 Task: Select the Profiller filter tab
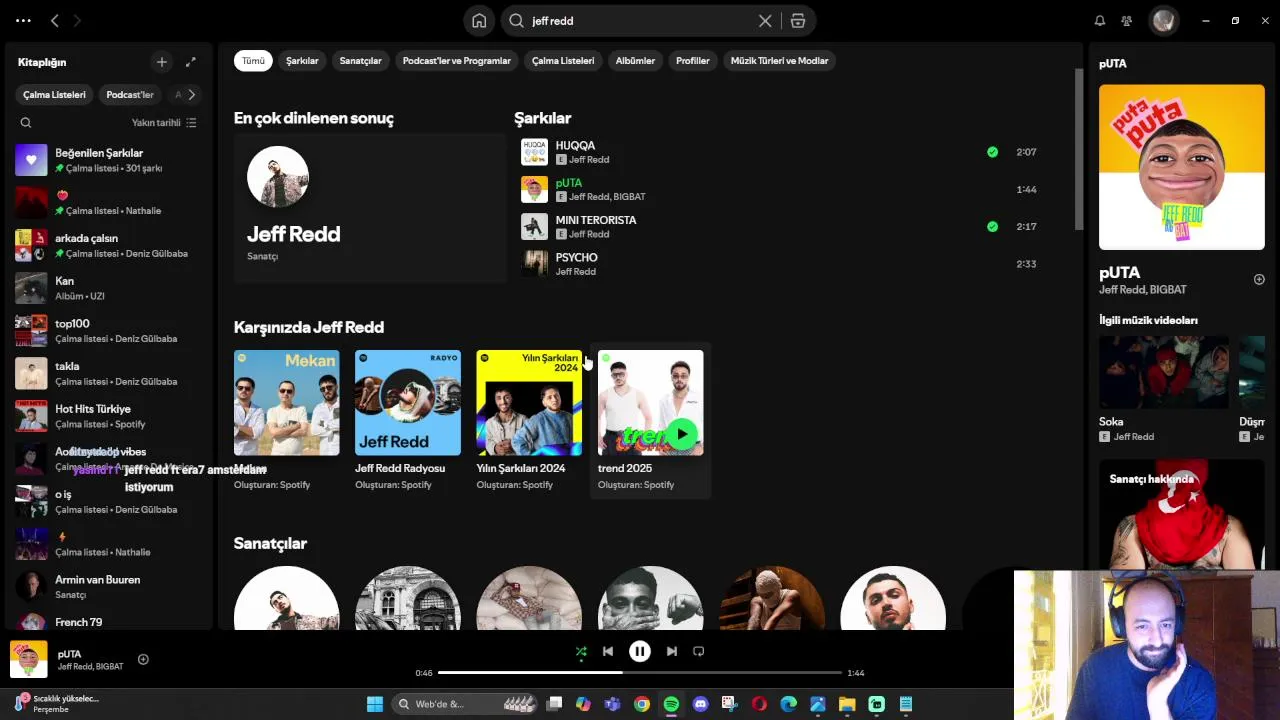pos(692,61)
